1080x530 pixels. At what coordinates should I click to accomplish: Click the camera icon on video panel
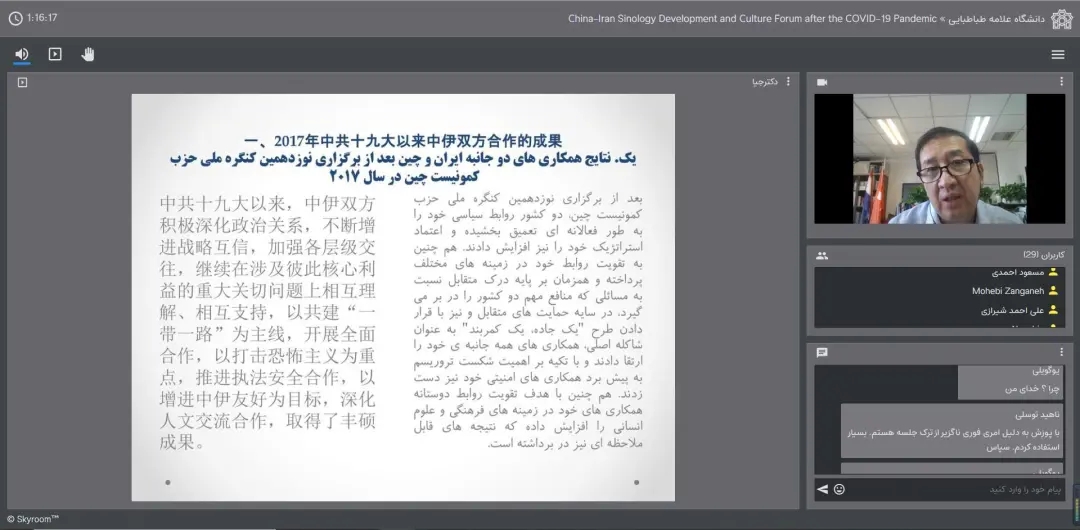click(x=822, y=82)
